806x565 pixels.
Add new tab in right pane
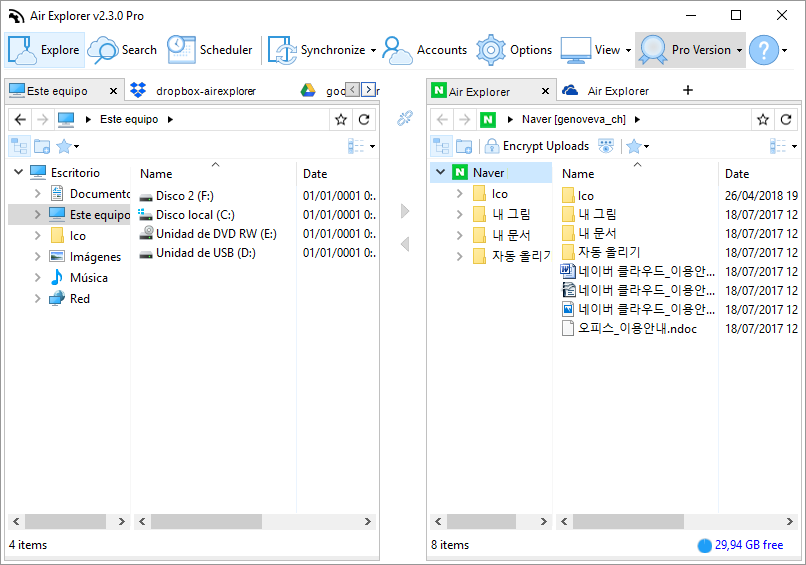[688, 90]
